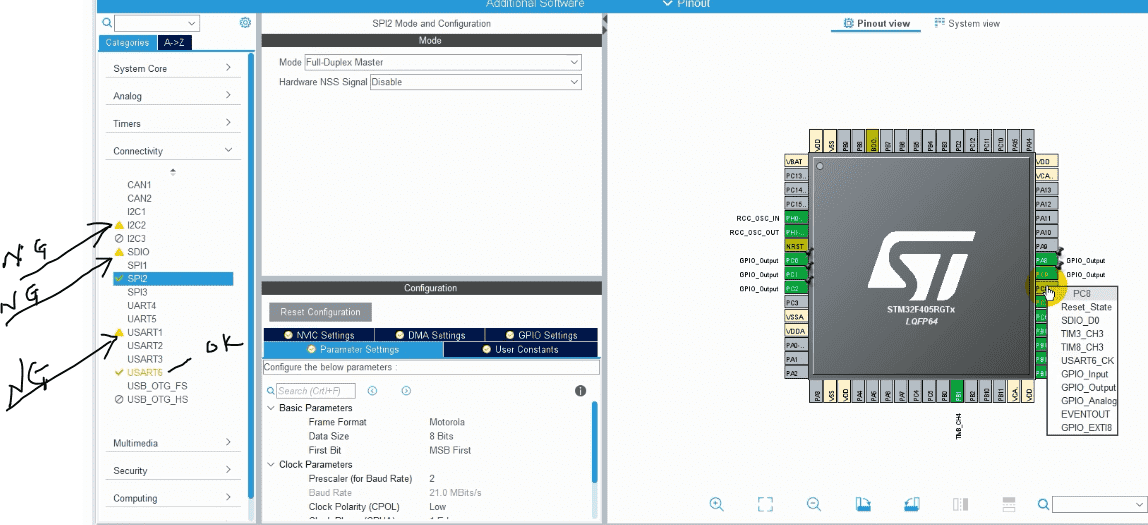
Task: Open the Pinout menu at top
Action: coord(685,4)
